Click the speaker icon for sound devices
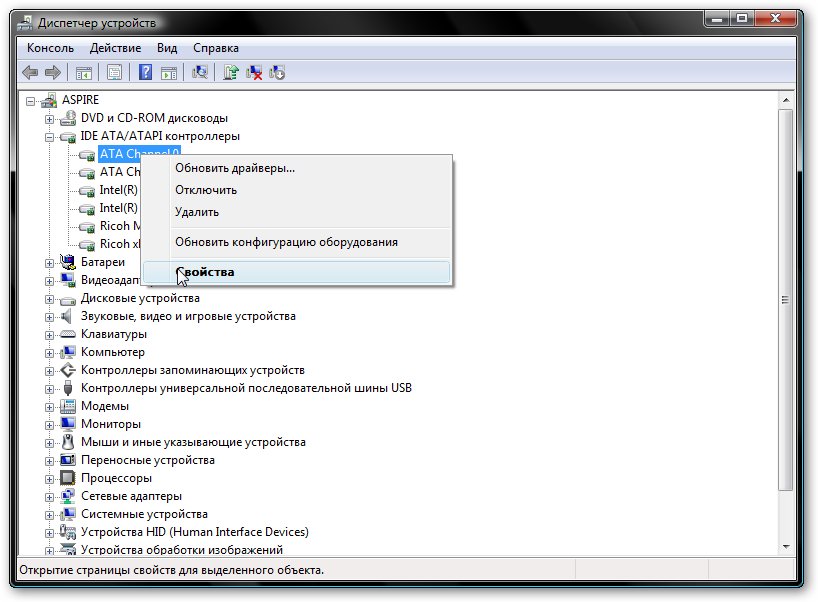This screenshot has height=602, width=818. point(66,316)
